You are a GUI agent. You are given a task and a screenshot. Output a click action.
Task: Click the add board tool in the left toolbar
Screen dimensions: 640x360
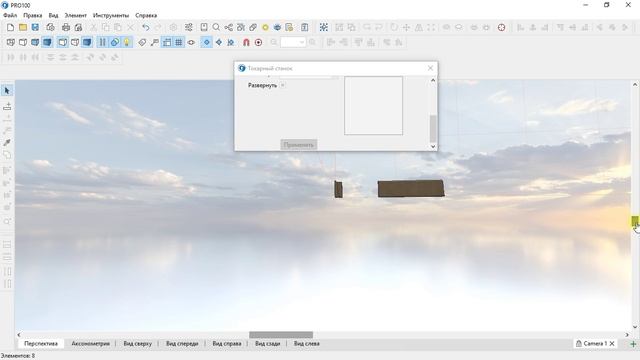point(7,107)
